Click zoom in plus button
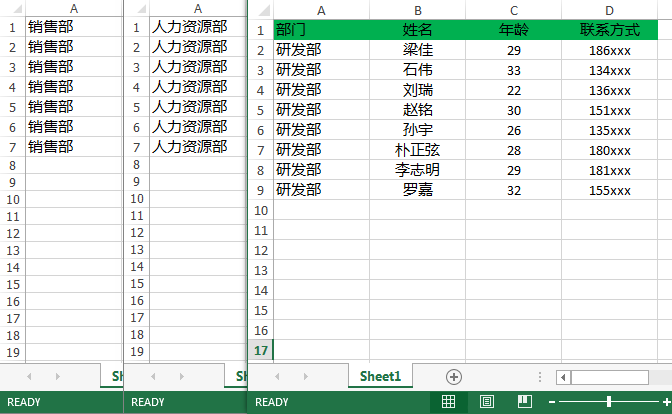 coord(666,402)
